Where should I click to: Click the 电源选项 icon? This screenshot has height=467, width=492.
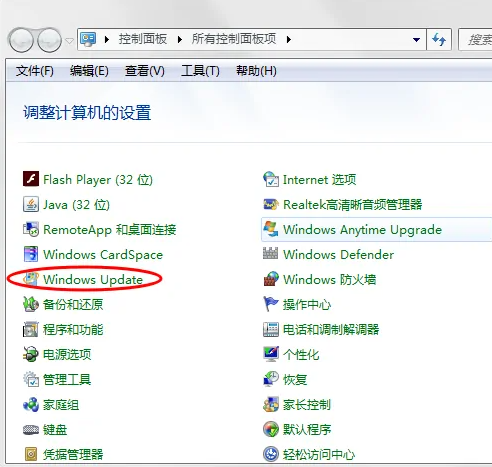point(31,354)
